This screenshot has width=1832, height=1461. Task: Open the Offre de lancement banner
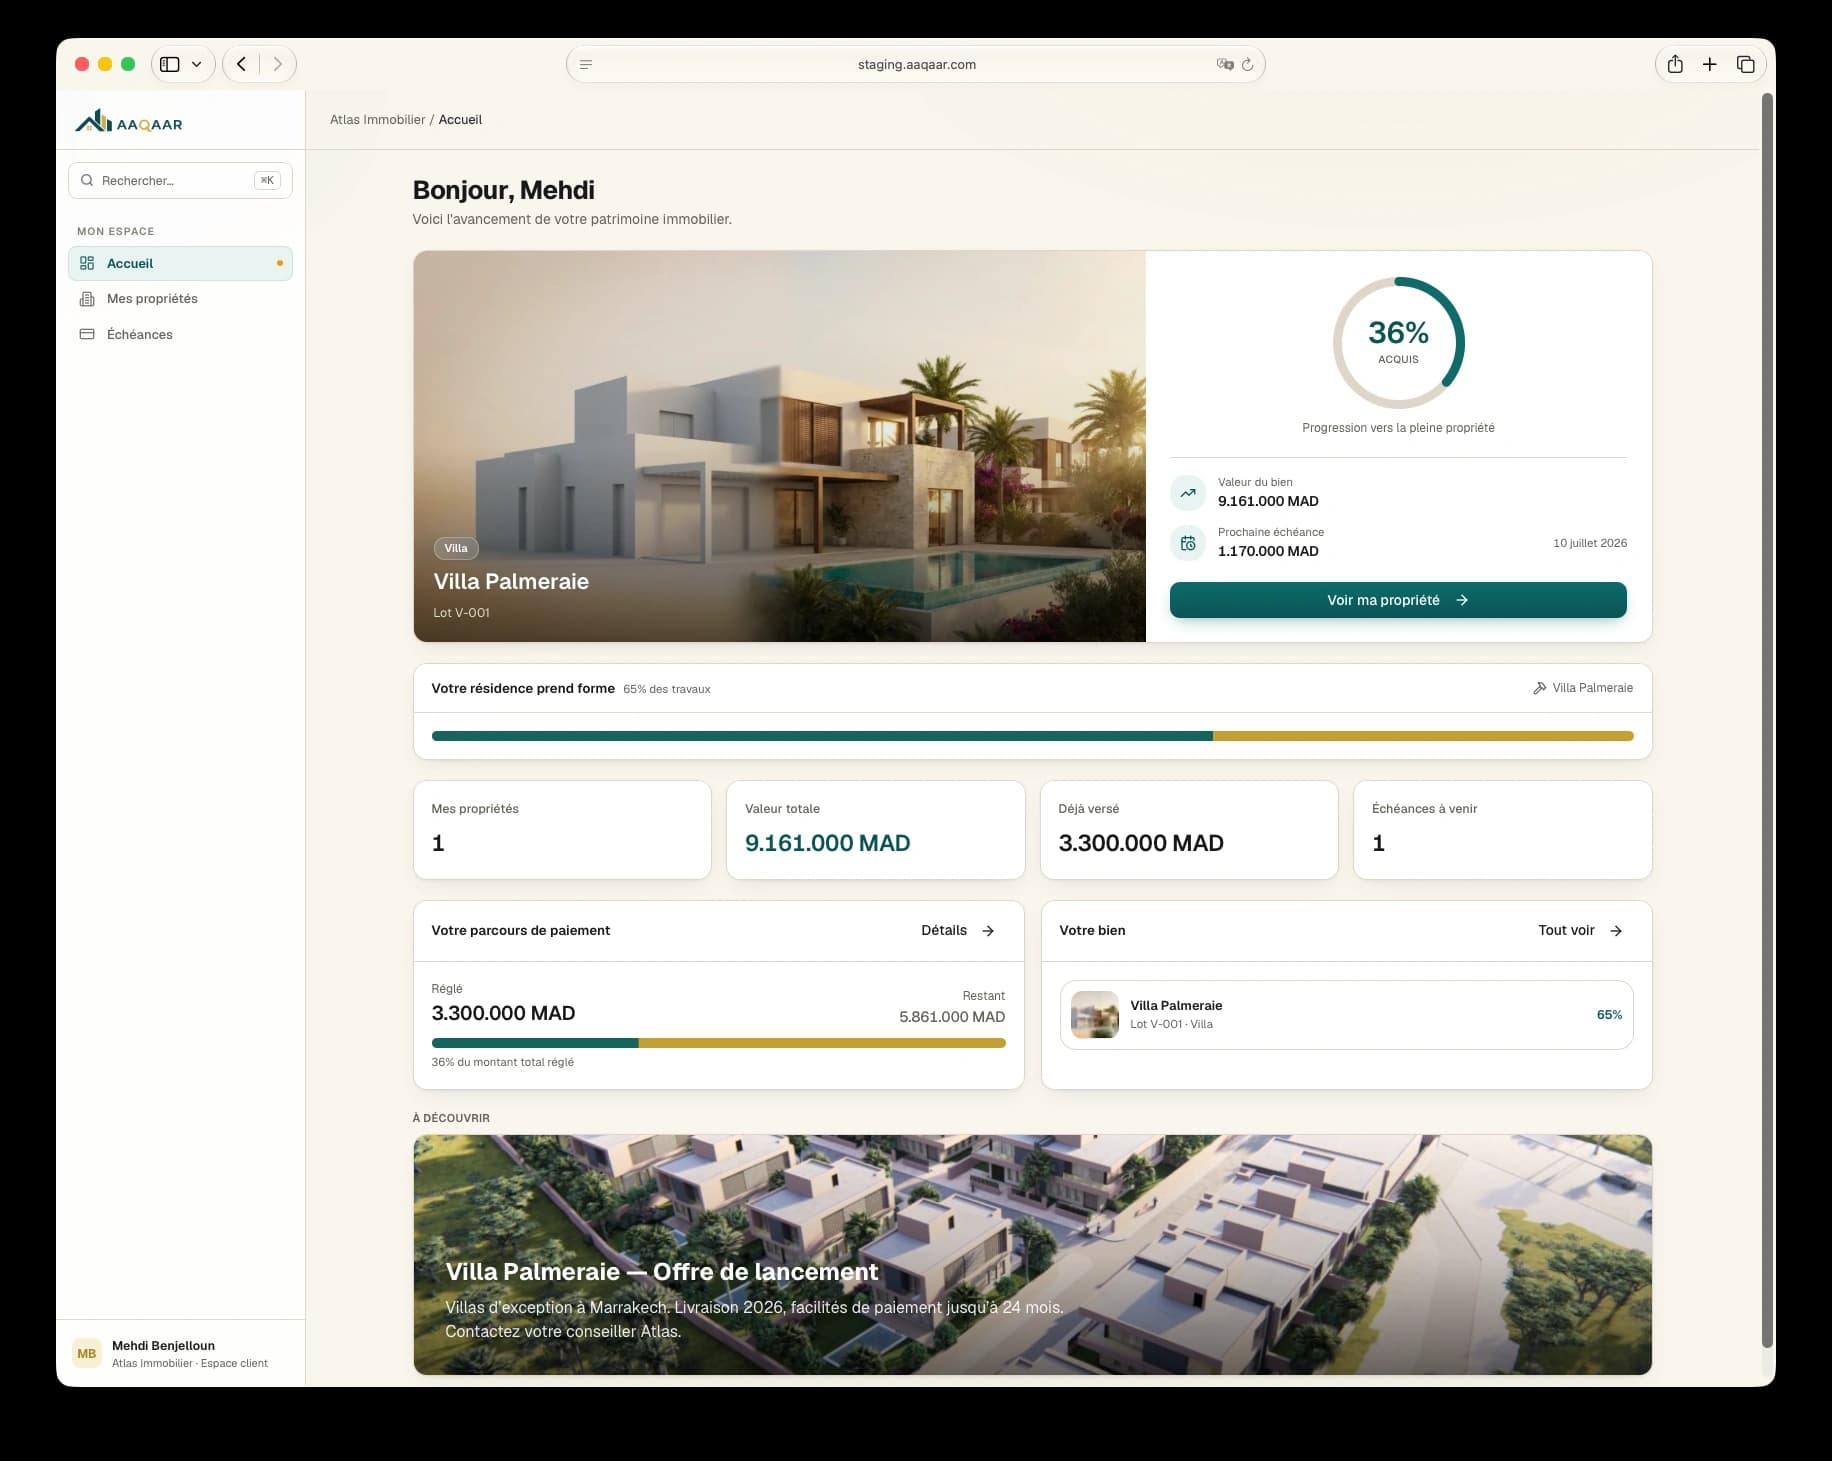coord(1032,1255)
